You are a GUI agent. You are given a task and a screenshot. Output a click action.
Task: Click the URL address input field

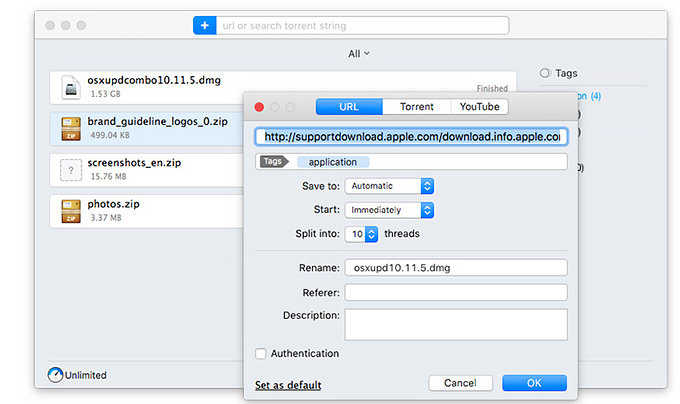(x=411, y=137)
